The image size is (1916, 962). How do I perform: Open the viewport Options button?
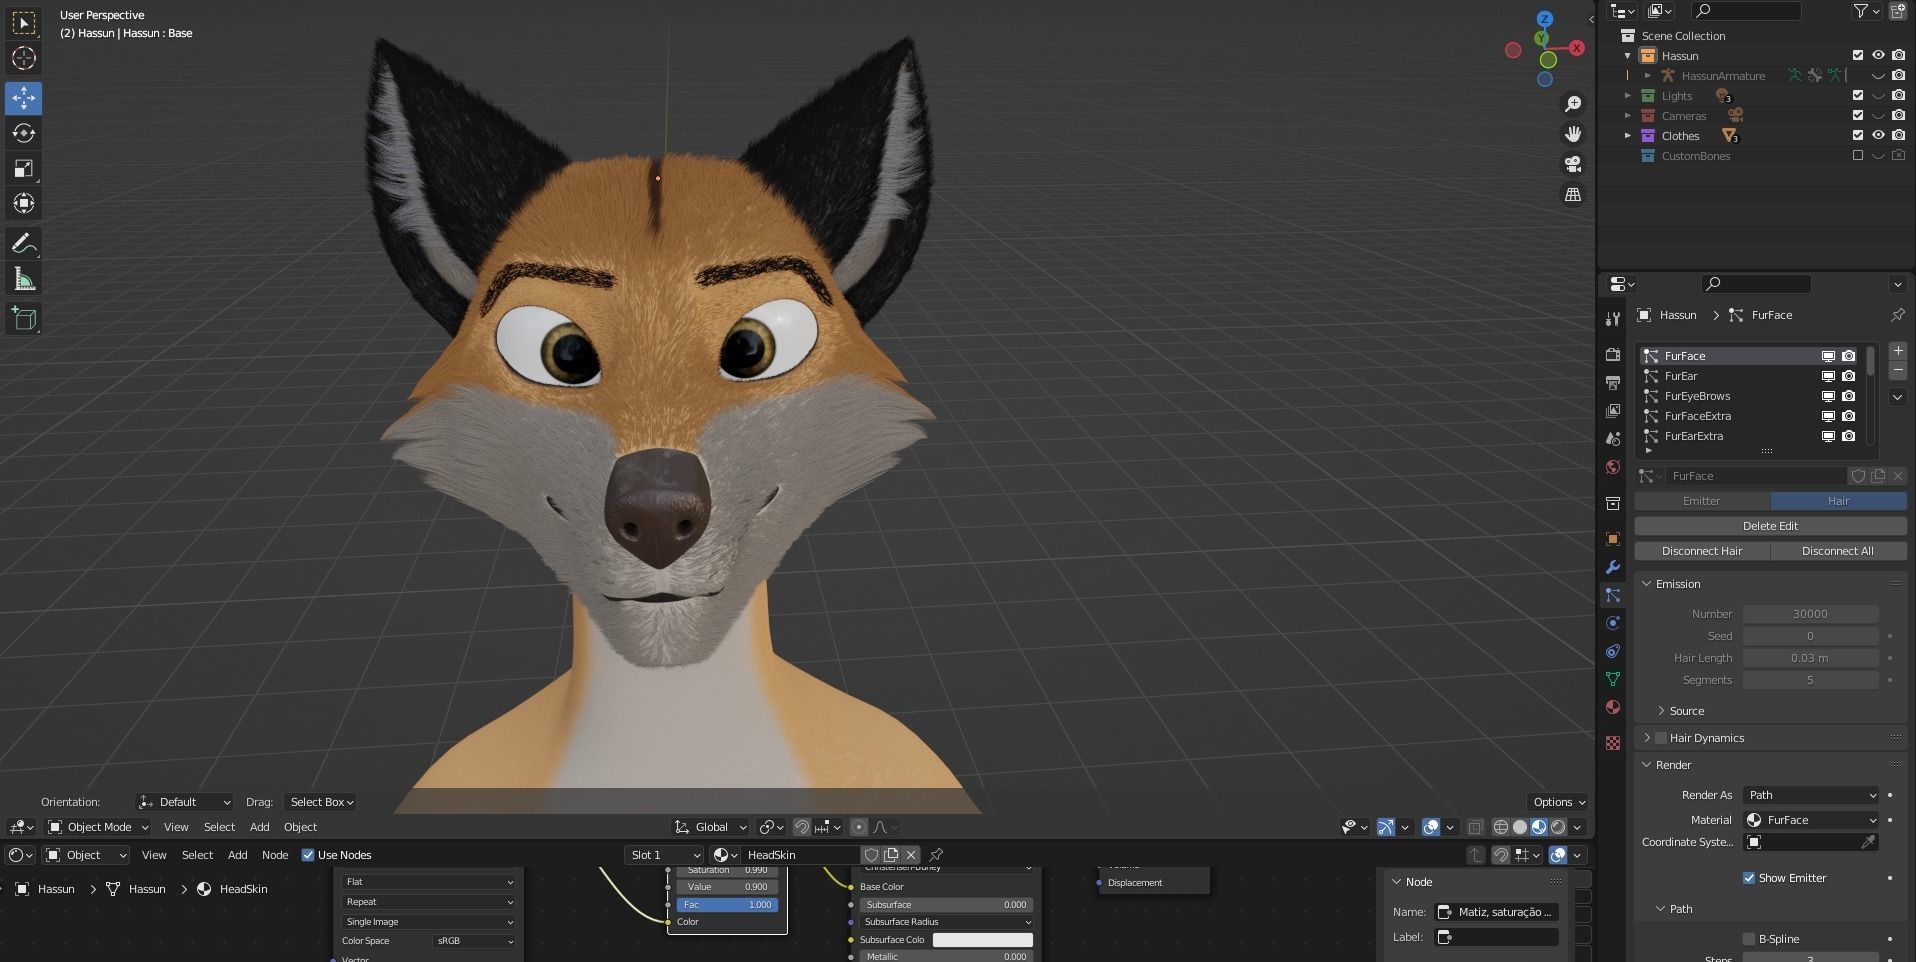pyautogui.click(x=1558, y=802)
